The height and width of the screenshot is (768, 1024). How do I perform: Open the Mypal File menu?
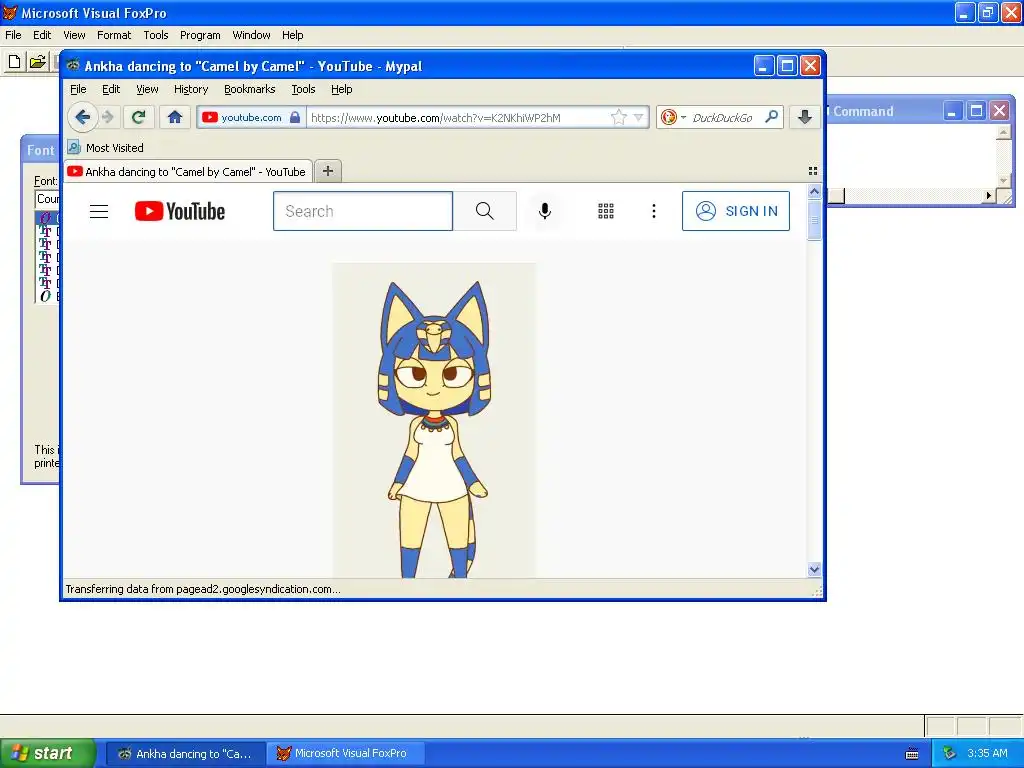pyautogui.click(x=78, y=89)
